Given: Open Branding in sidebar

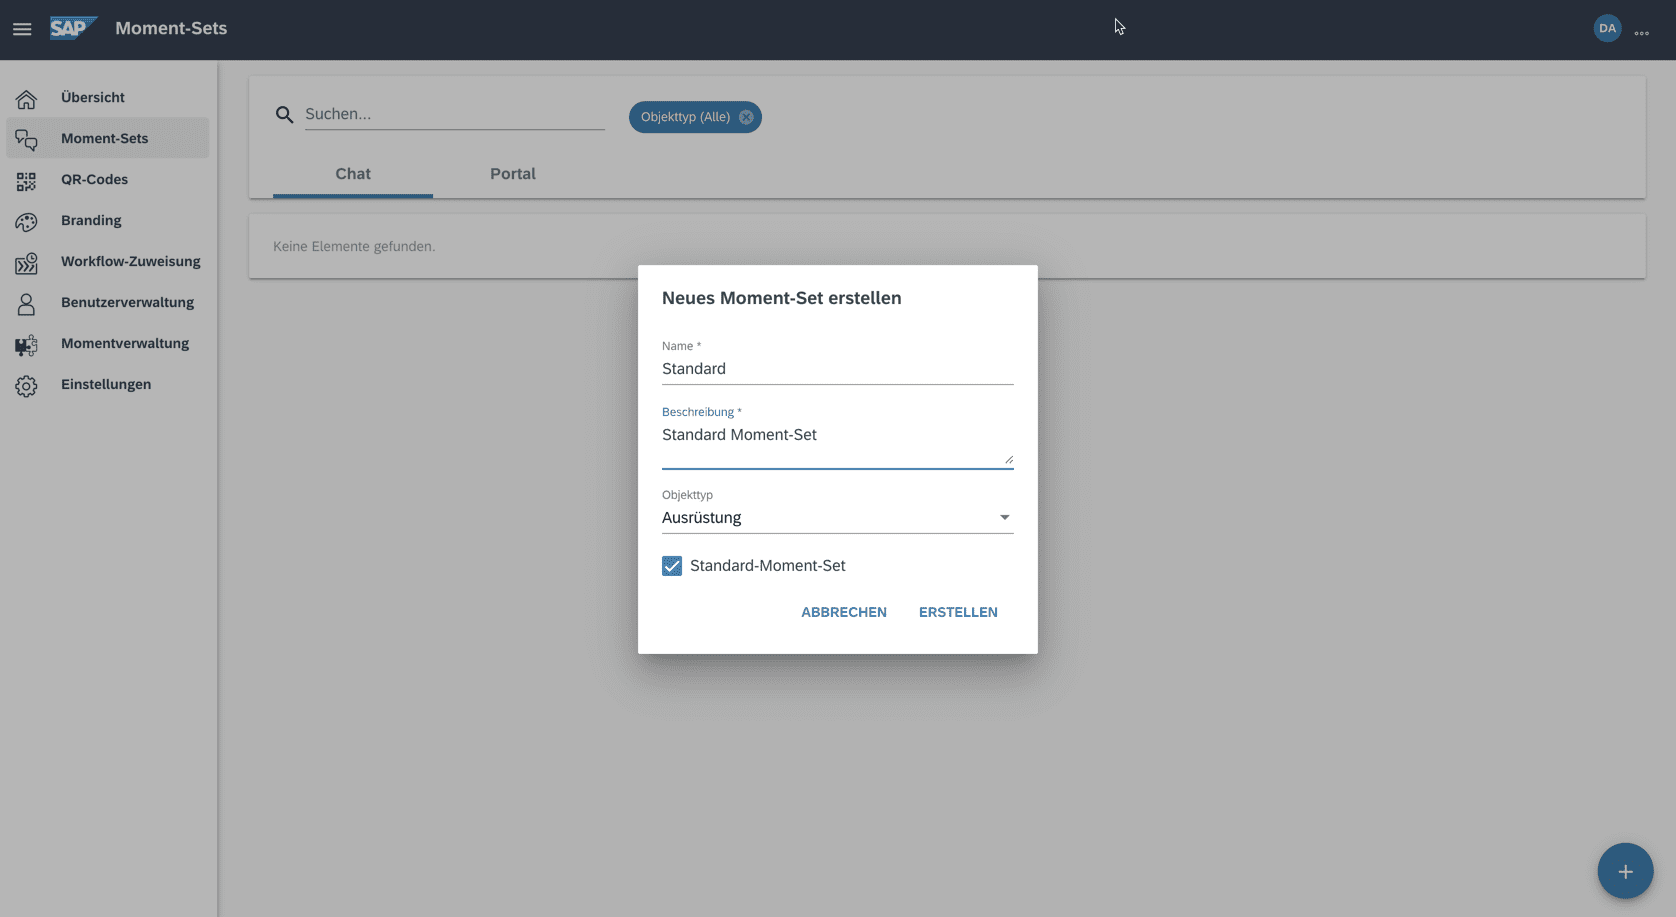Looking at the screenshot, I should coord(108,221).
